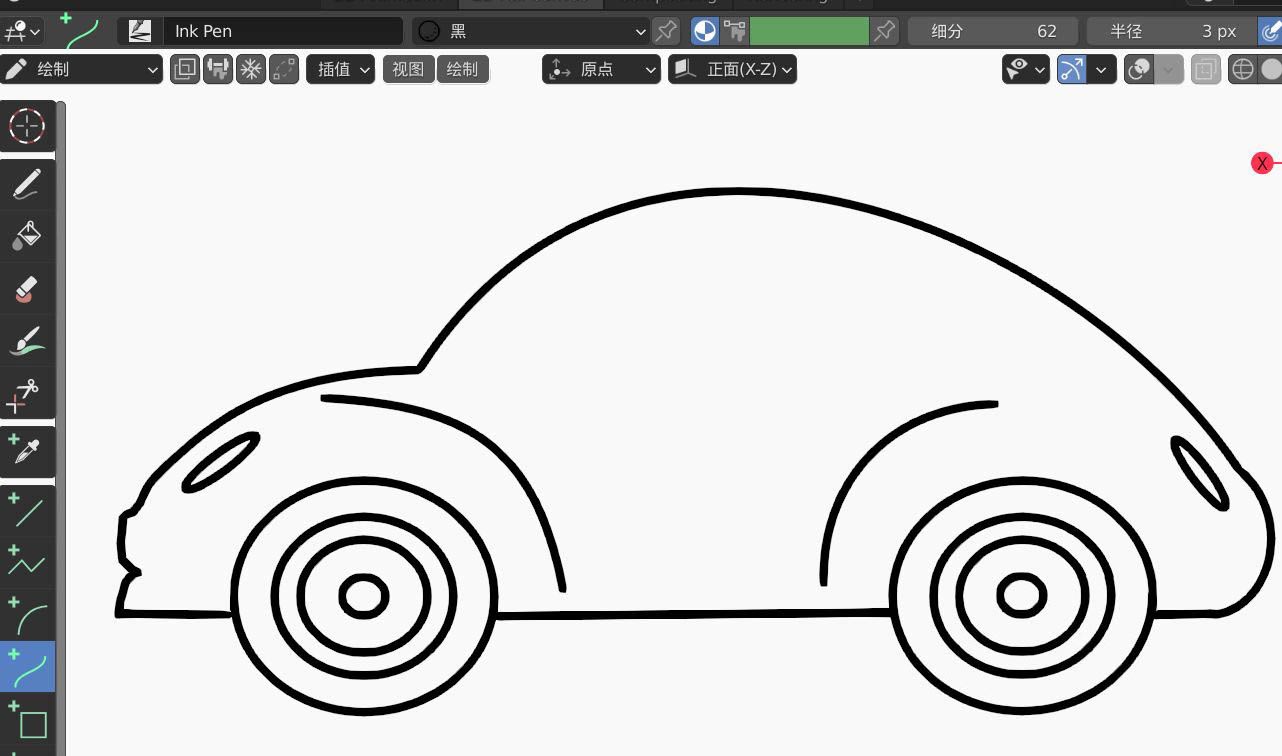This screenshot has width=1282, height=756.
Task: Click the Ink Pen brush name field
Action: [283, 31]
